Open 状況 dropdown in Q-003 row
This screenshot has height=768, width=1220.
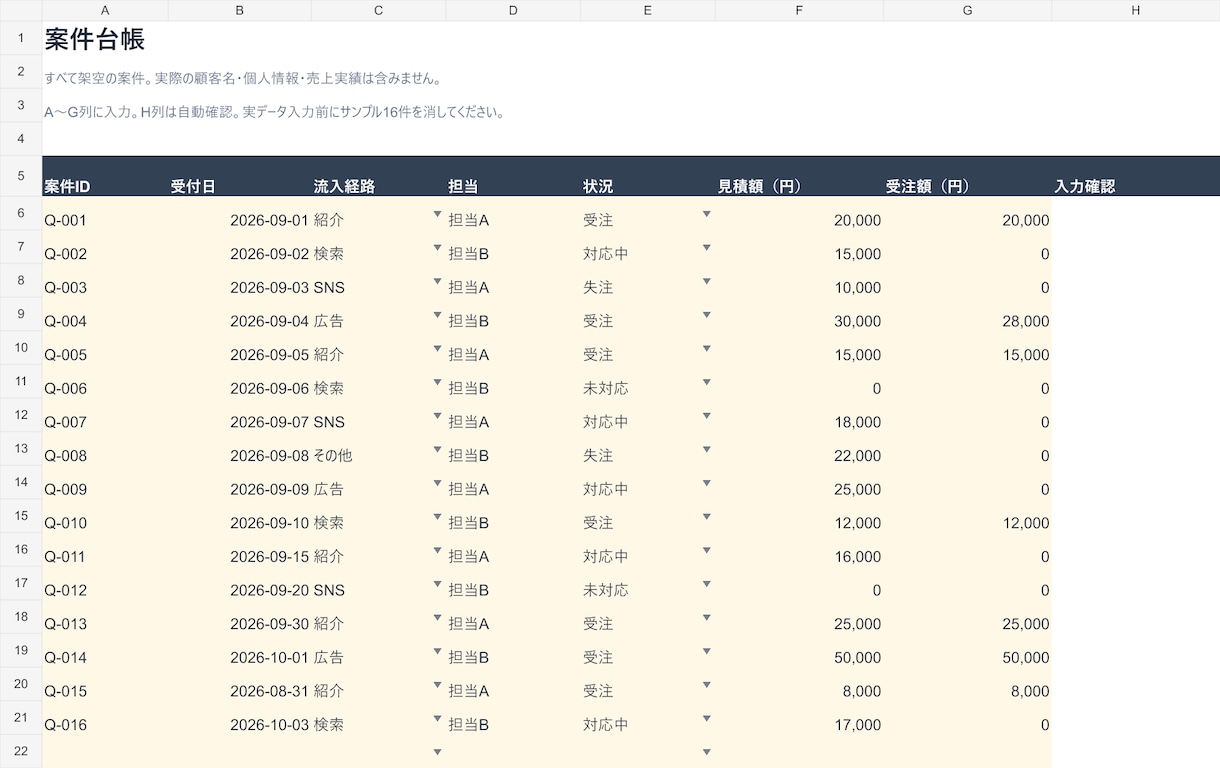coord(706,281)
